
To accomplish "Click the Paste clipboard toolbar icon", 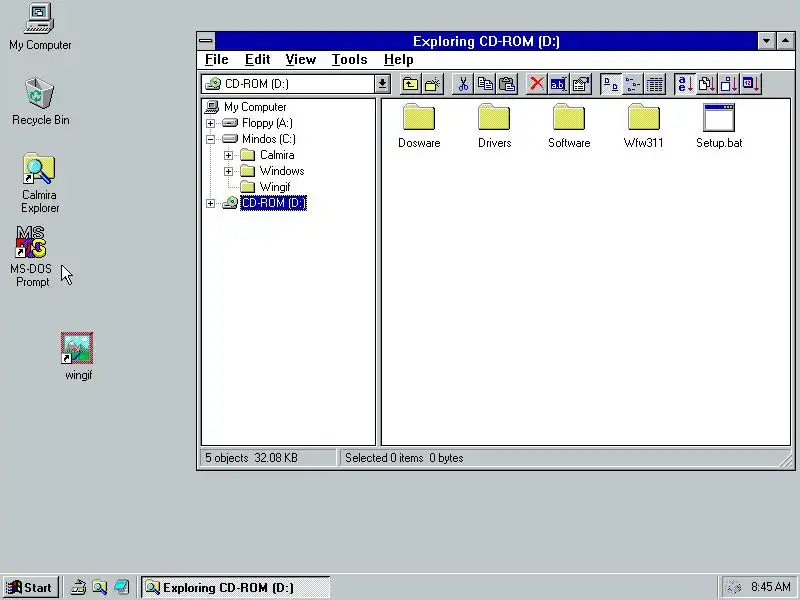I will point(507,84).
